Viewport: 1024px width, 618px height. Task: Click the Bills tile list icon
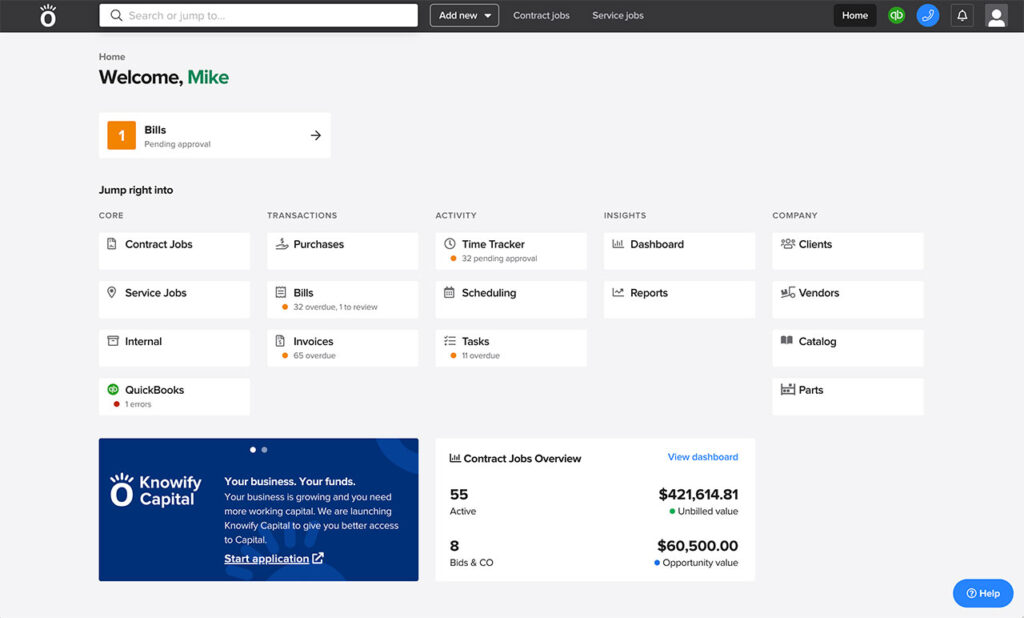[281, 292]
